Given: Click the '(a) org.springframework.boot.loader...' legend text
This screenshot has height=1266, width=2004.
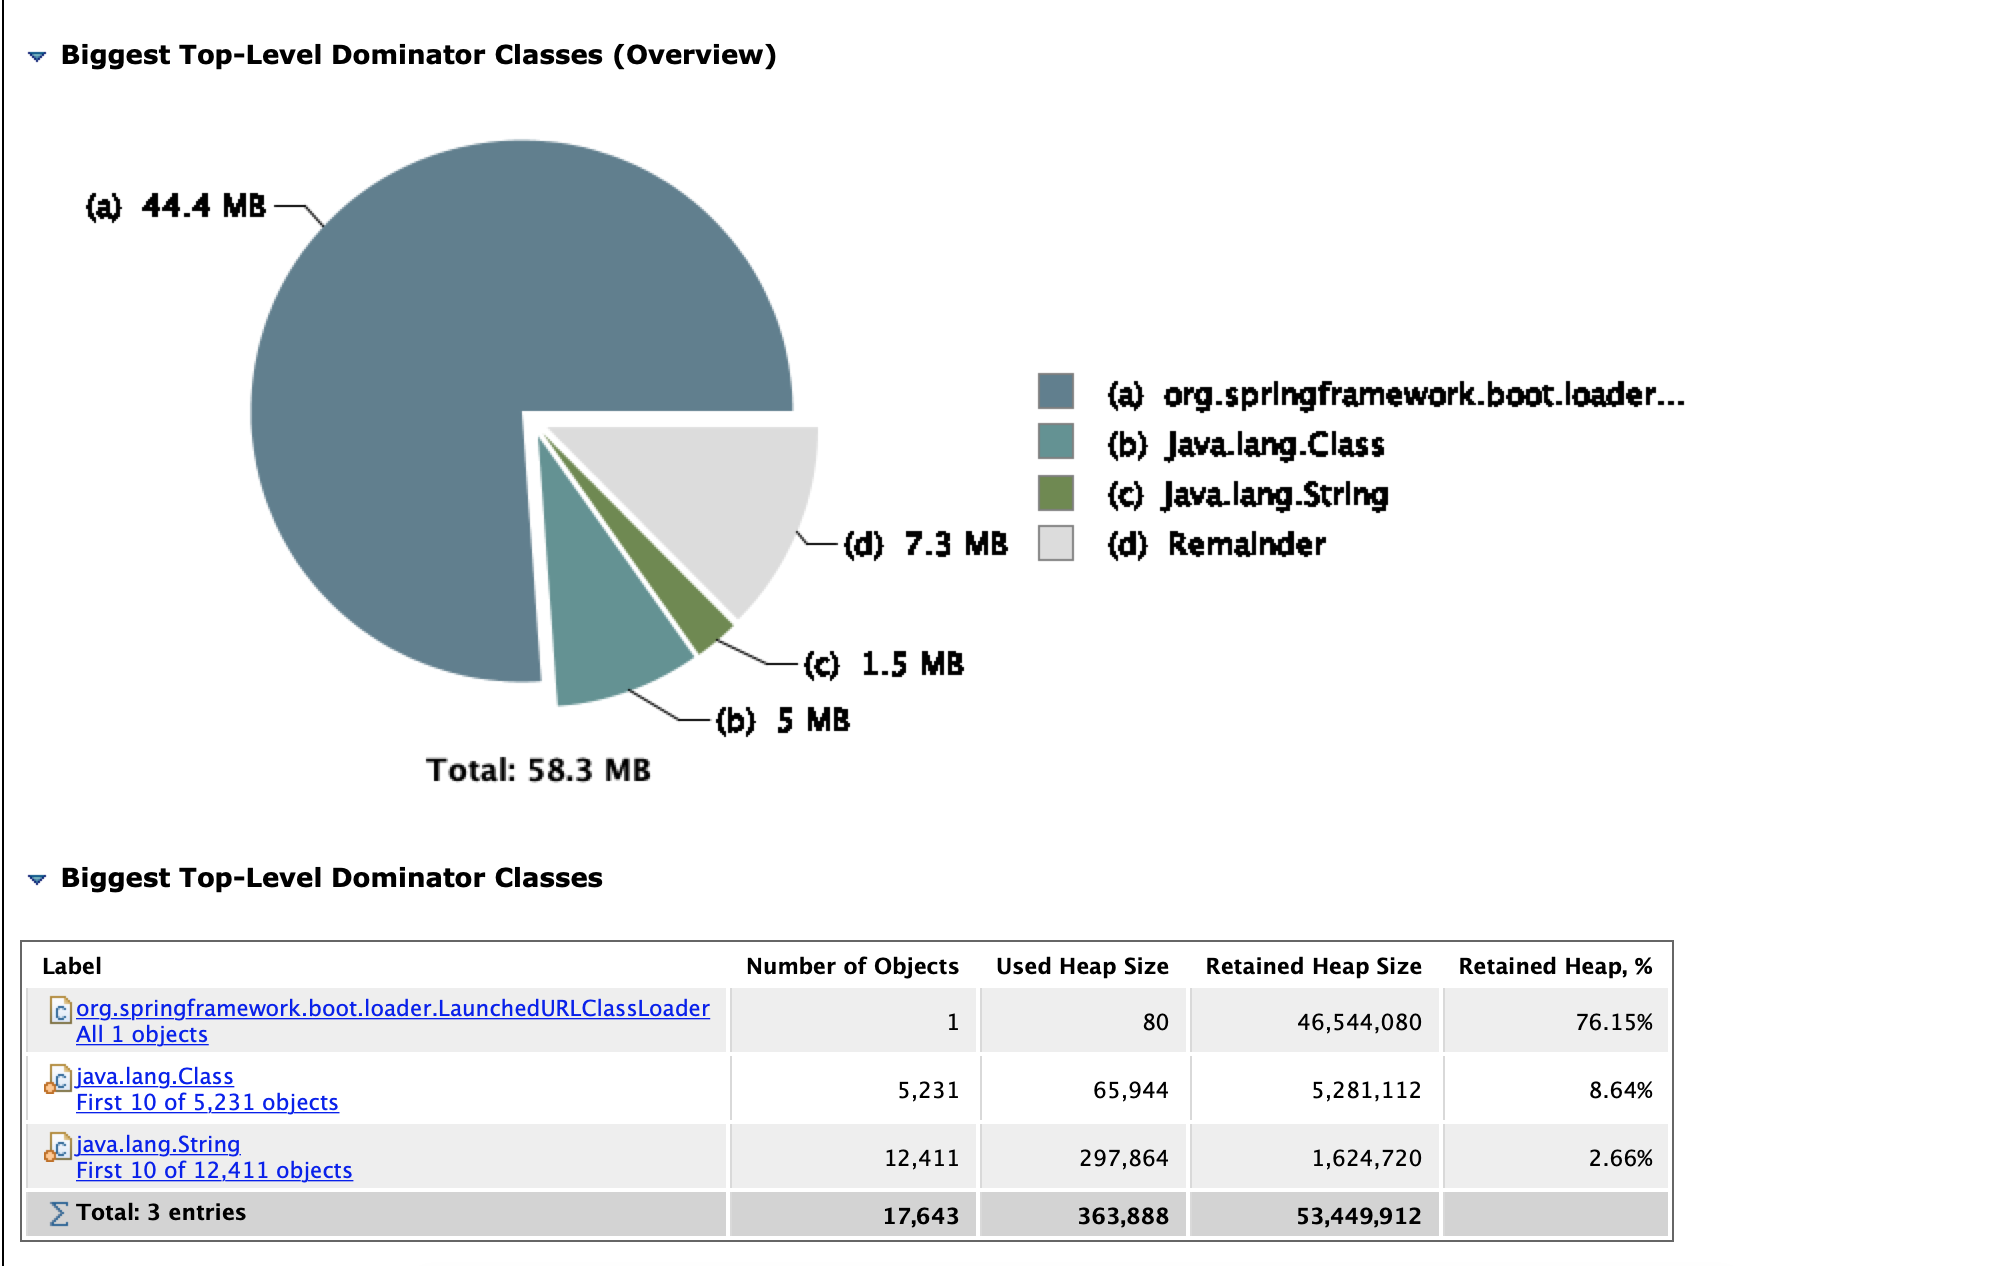Looking at the screenshot, I should point(1396,394).
